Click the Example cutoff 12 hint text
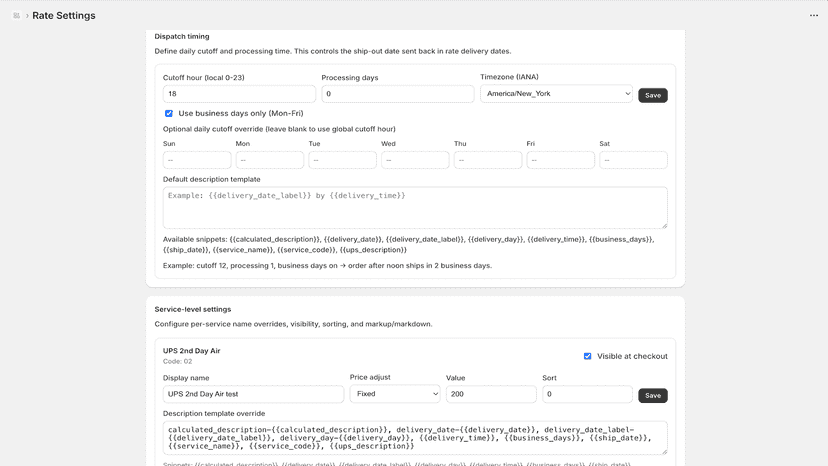The height and width of the screenshot is (466, 828). 327,266
